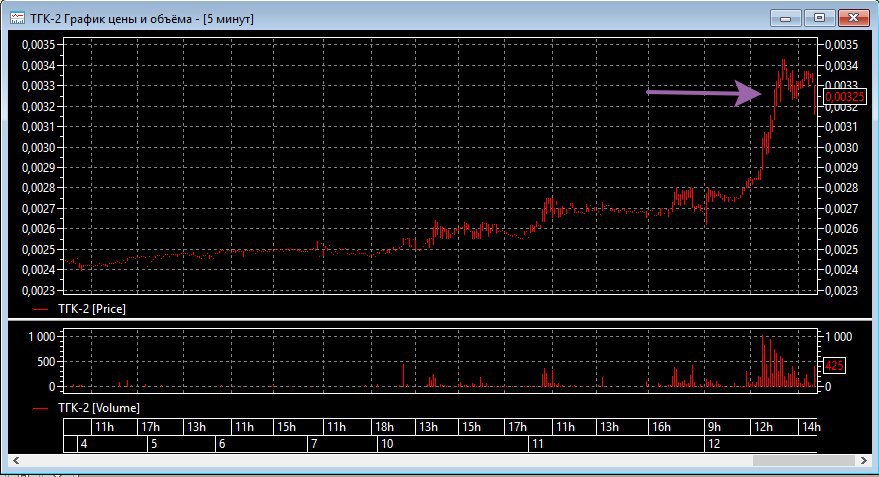879x477 pixels.
Task: Select the ТГК-2 [Price] legend label
Action: (92, 309)
